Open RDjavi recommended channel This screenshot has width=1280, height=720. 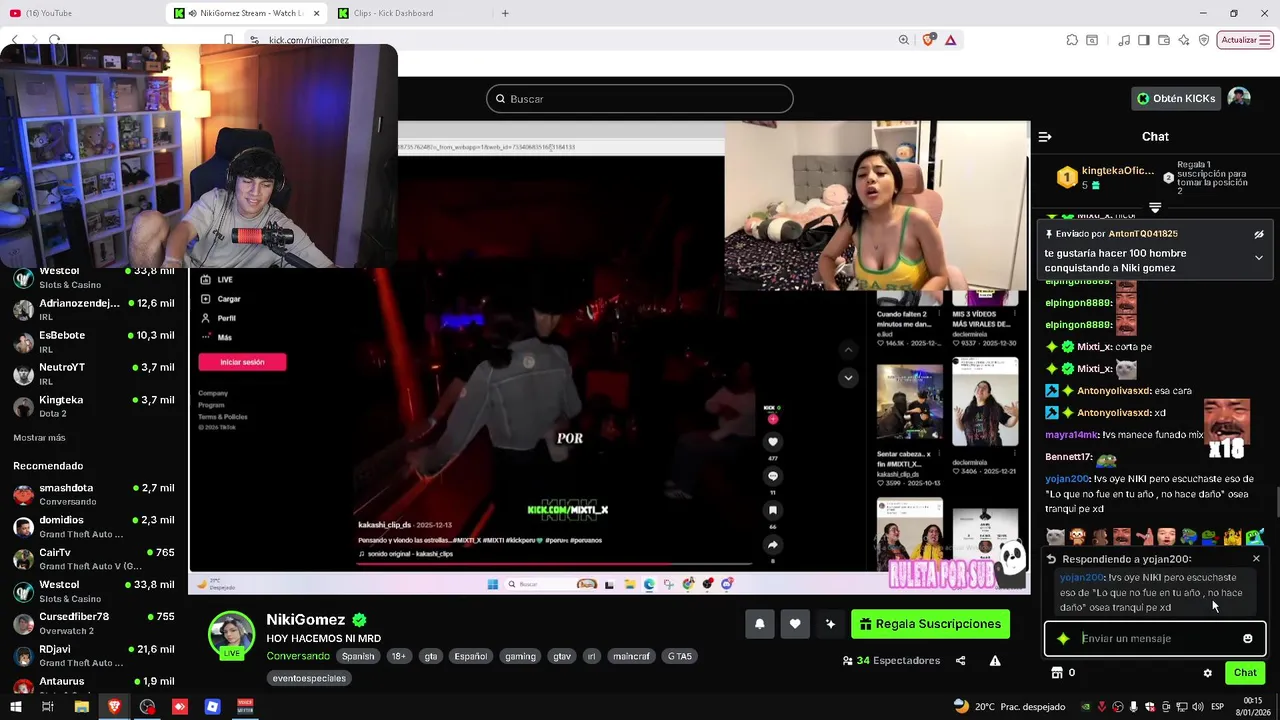click(94, 655)
